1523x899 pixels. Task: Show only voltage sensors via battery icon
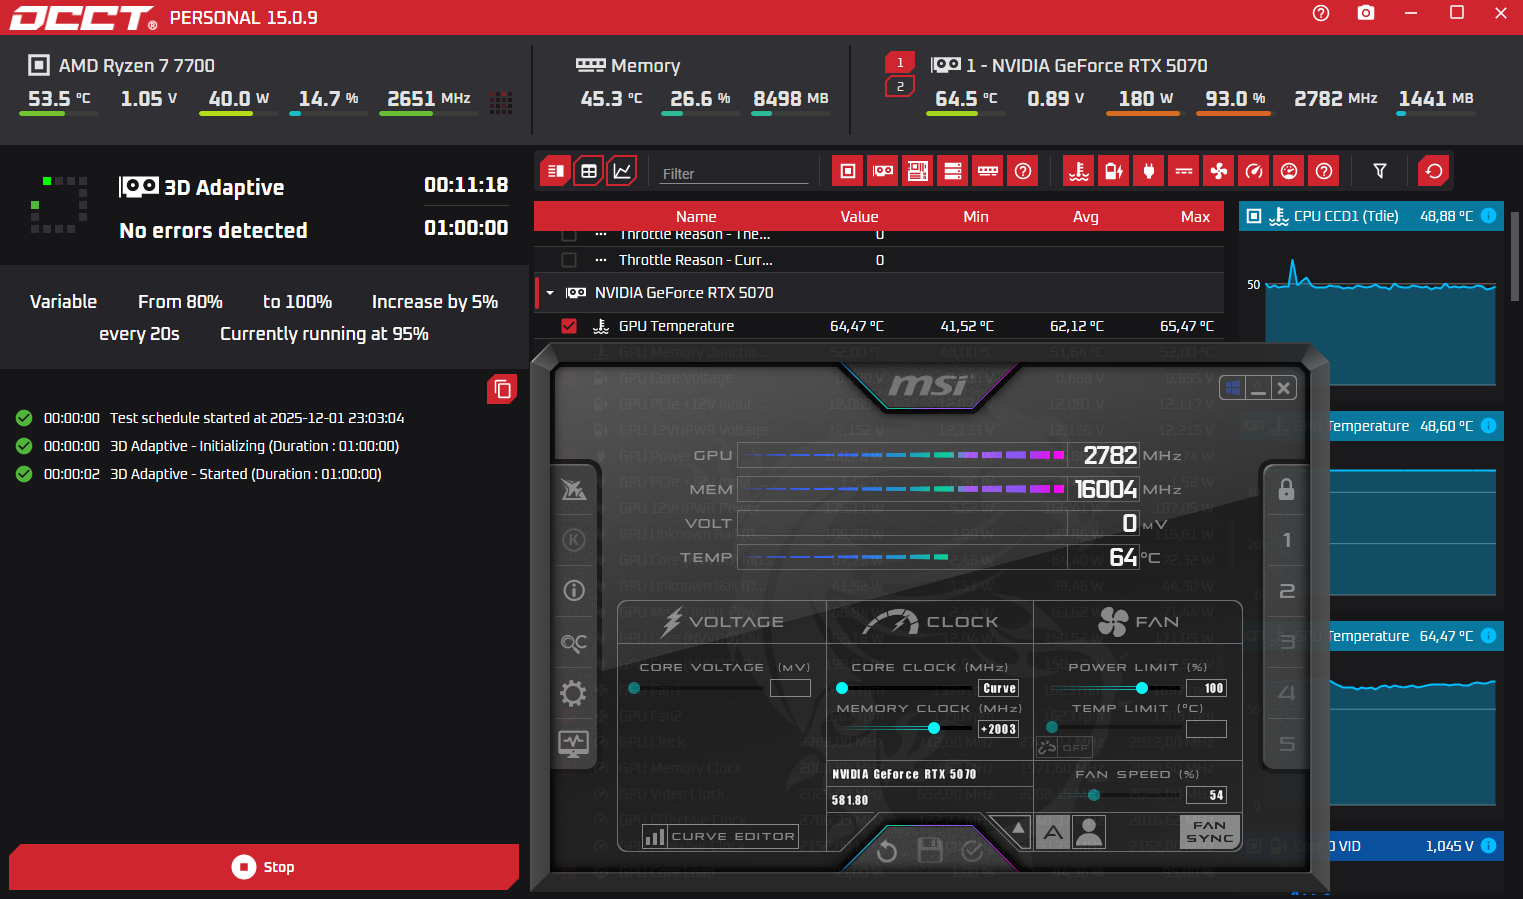[x=1114, y=171]
